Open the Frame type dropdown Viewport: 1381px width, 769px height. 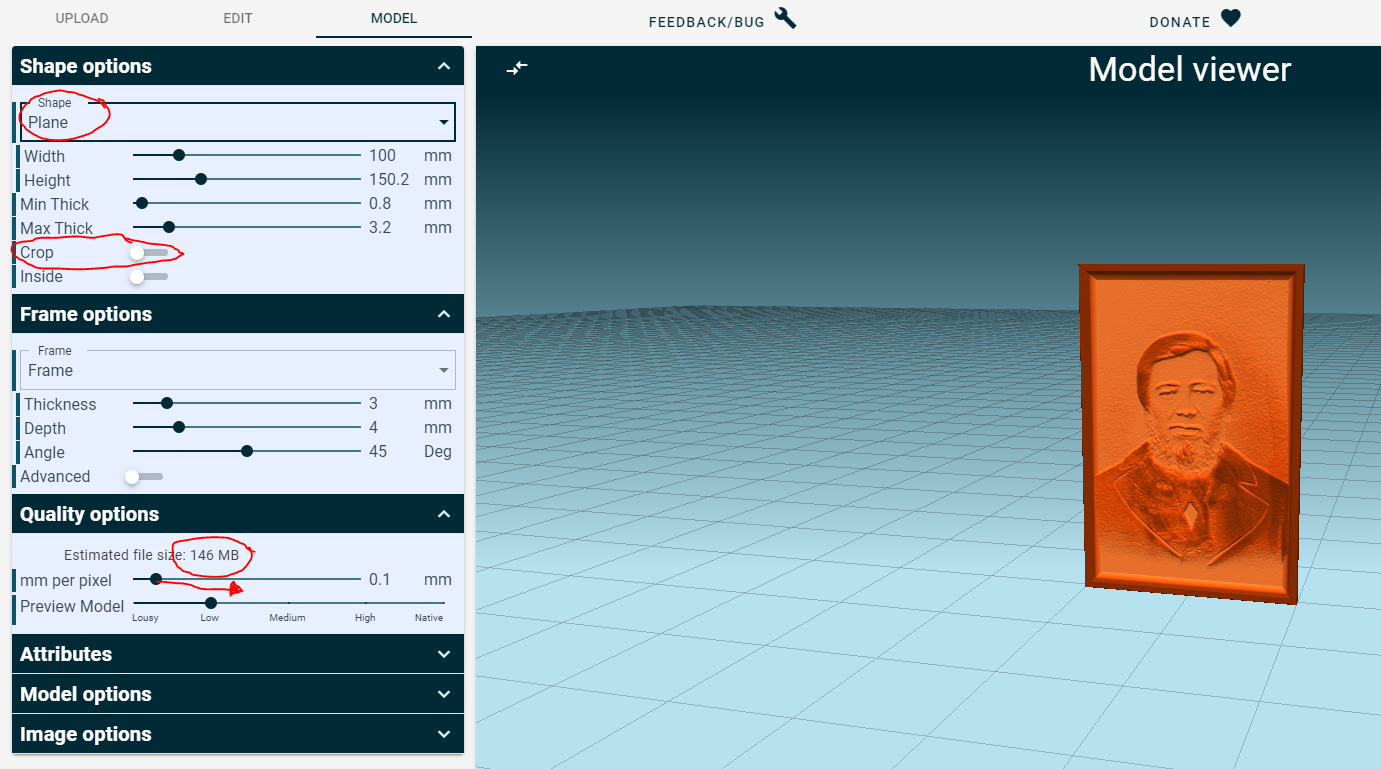tap(238, 370)
